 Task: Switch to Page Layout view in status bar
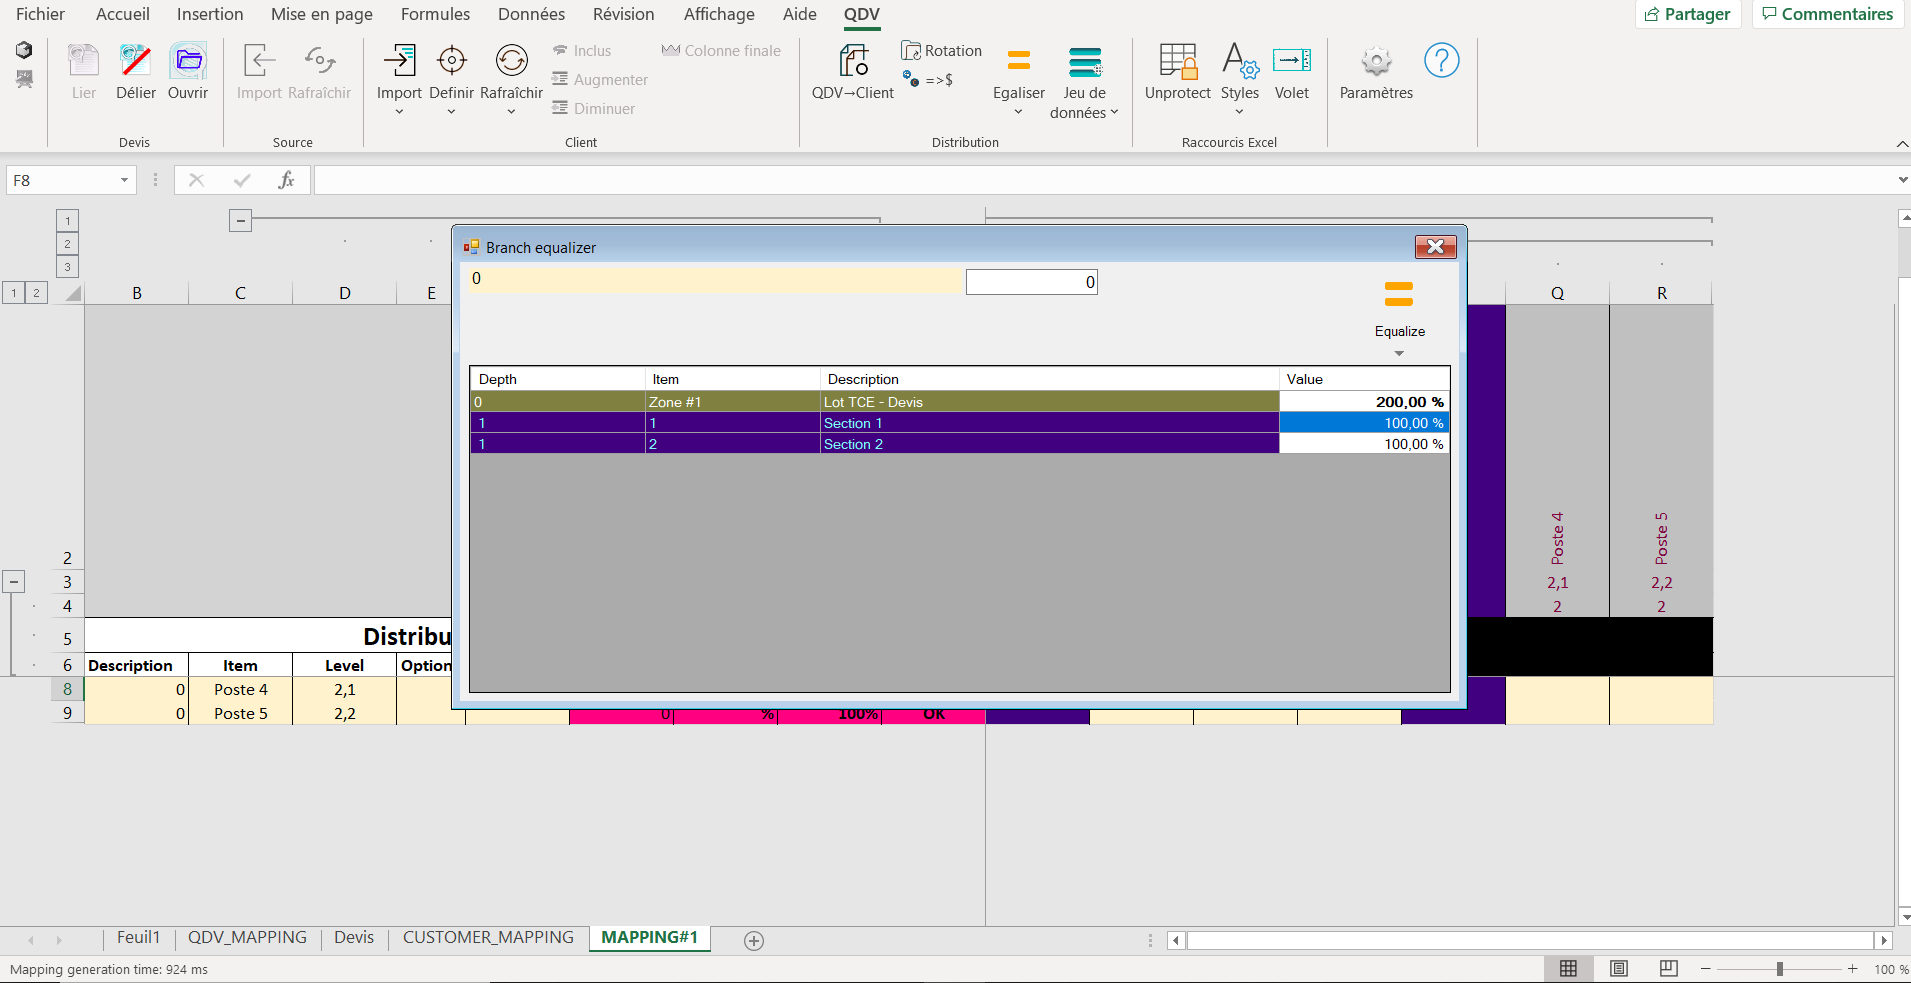point(1619,968)
